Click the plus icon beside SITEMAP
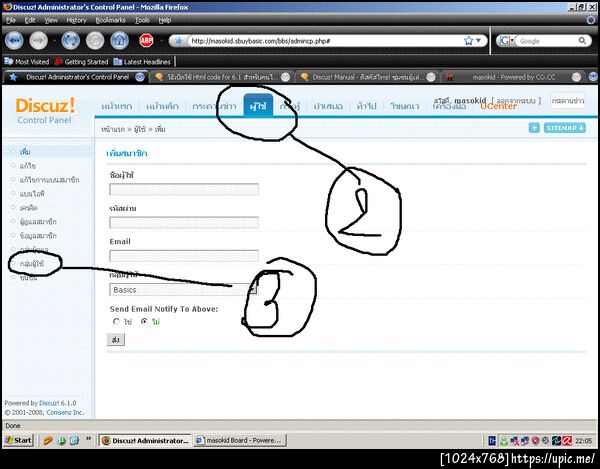 click(534, 128)
